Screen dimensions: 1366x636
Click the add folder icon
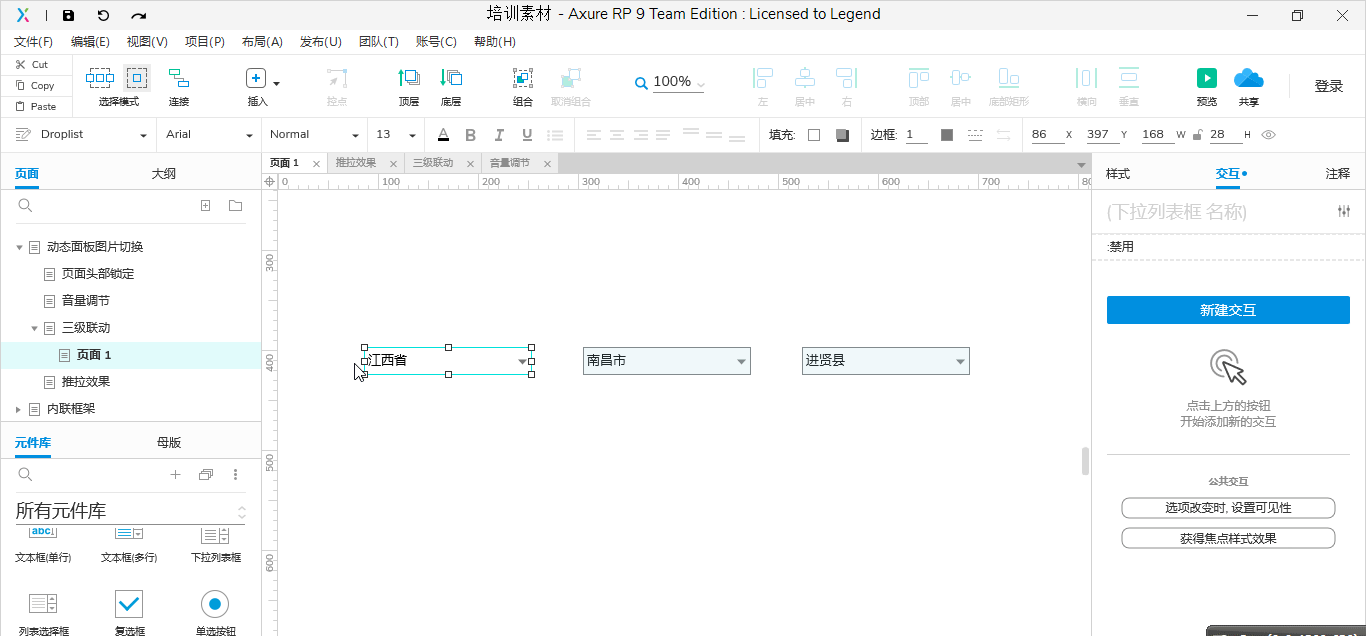(235, 206)
